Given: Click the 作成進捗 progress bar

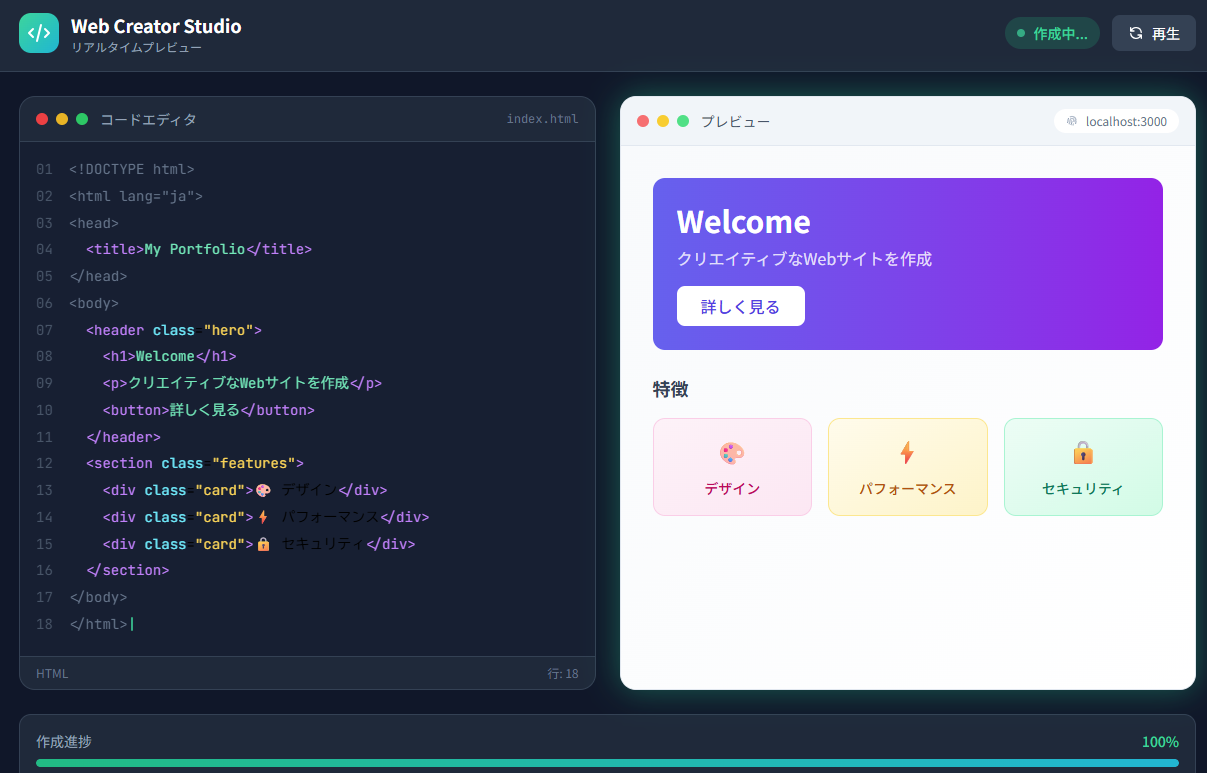Looking at the screenshot, I should point(607,762).
